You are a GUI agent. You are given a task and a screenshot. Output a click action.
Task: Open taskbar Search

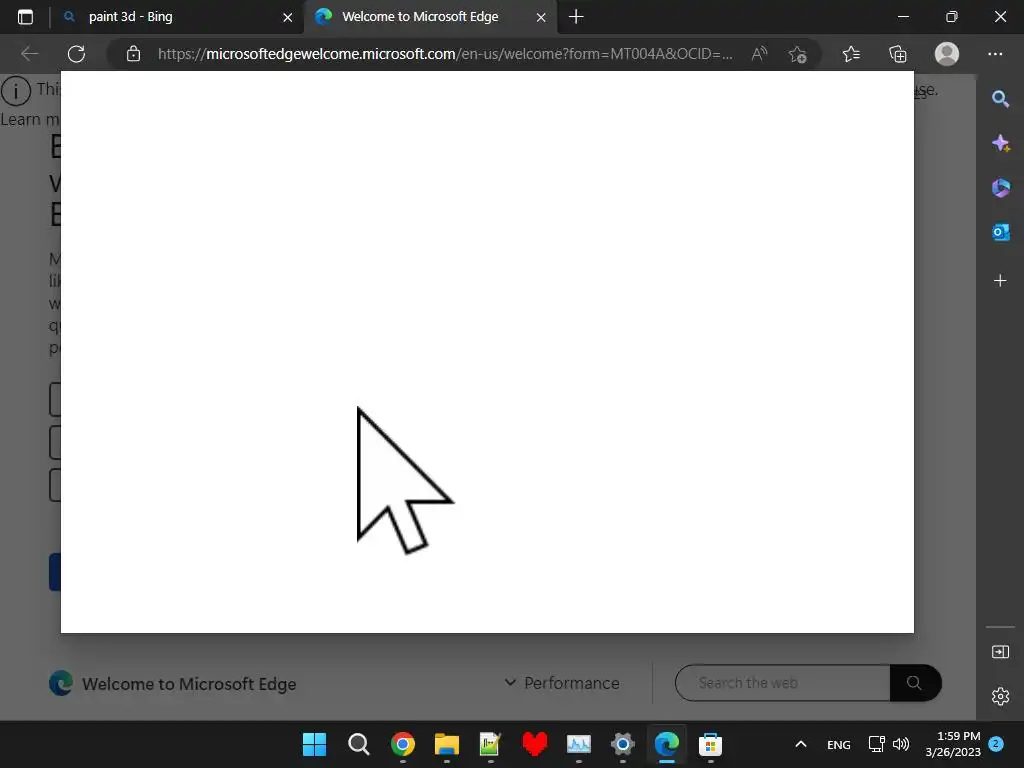(359, 744)
